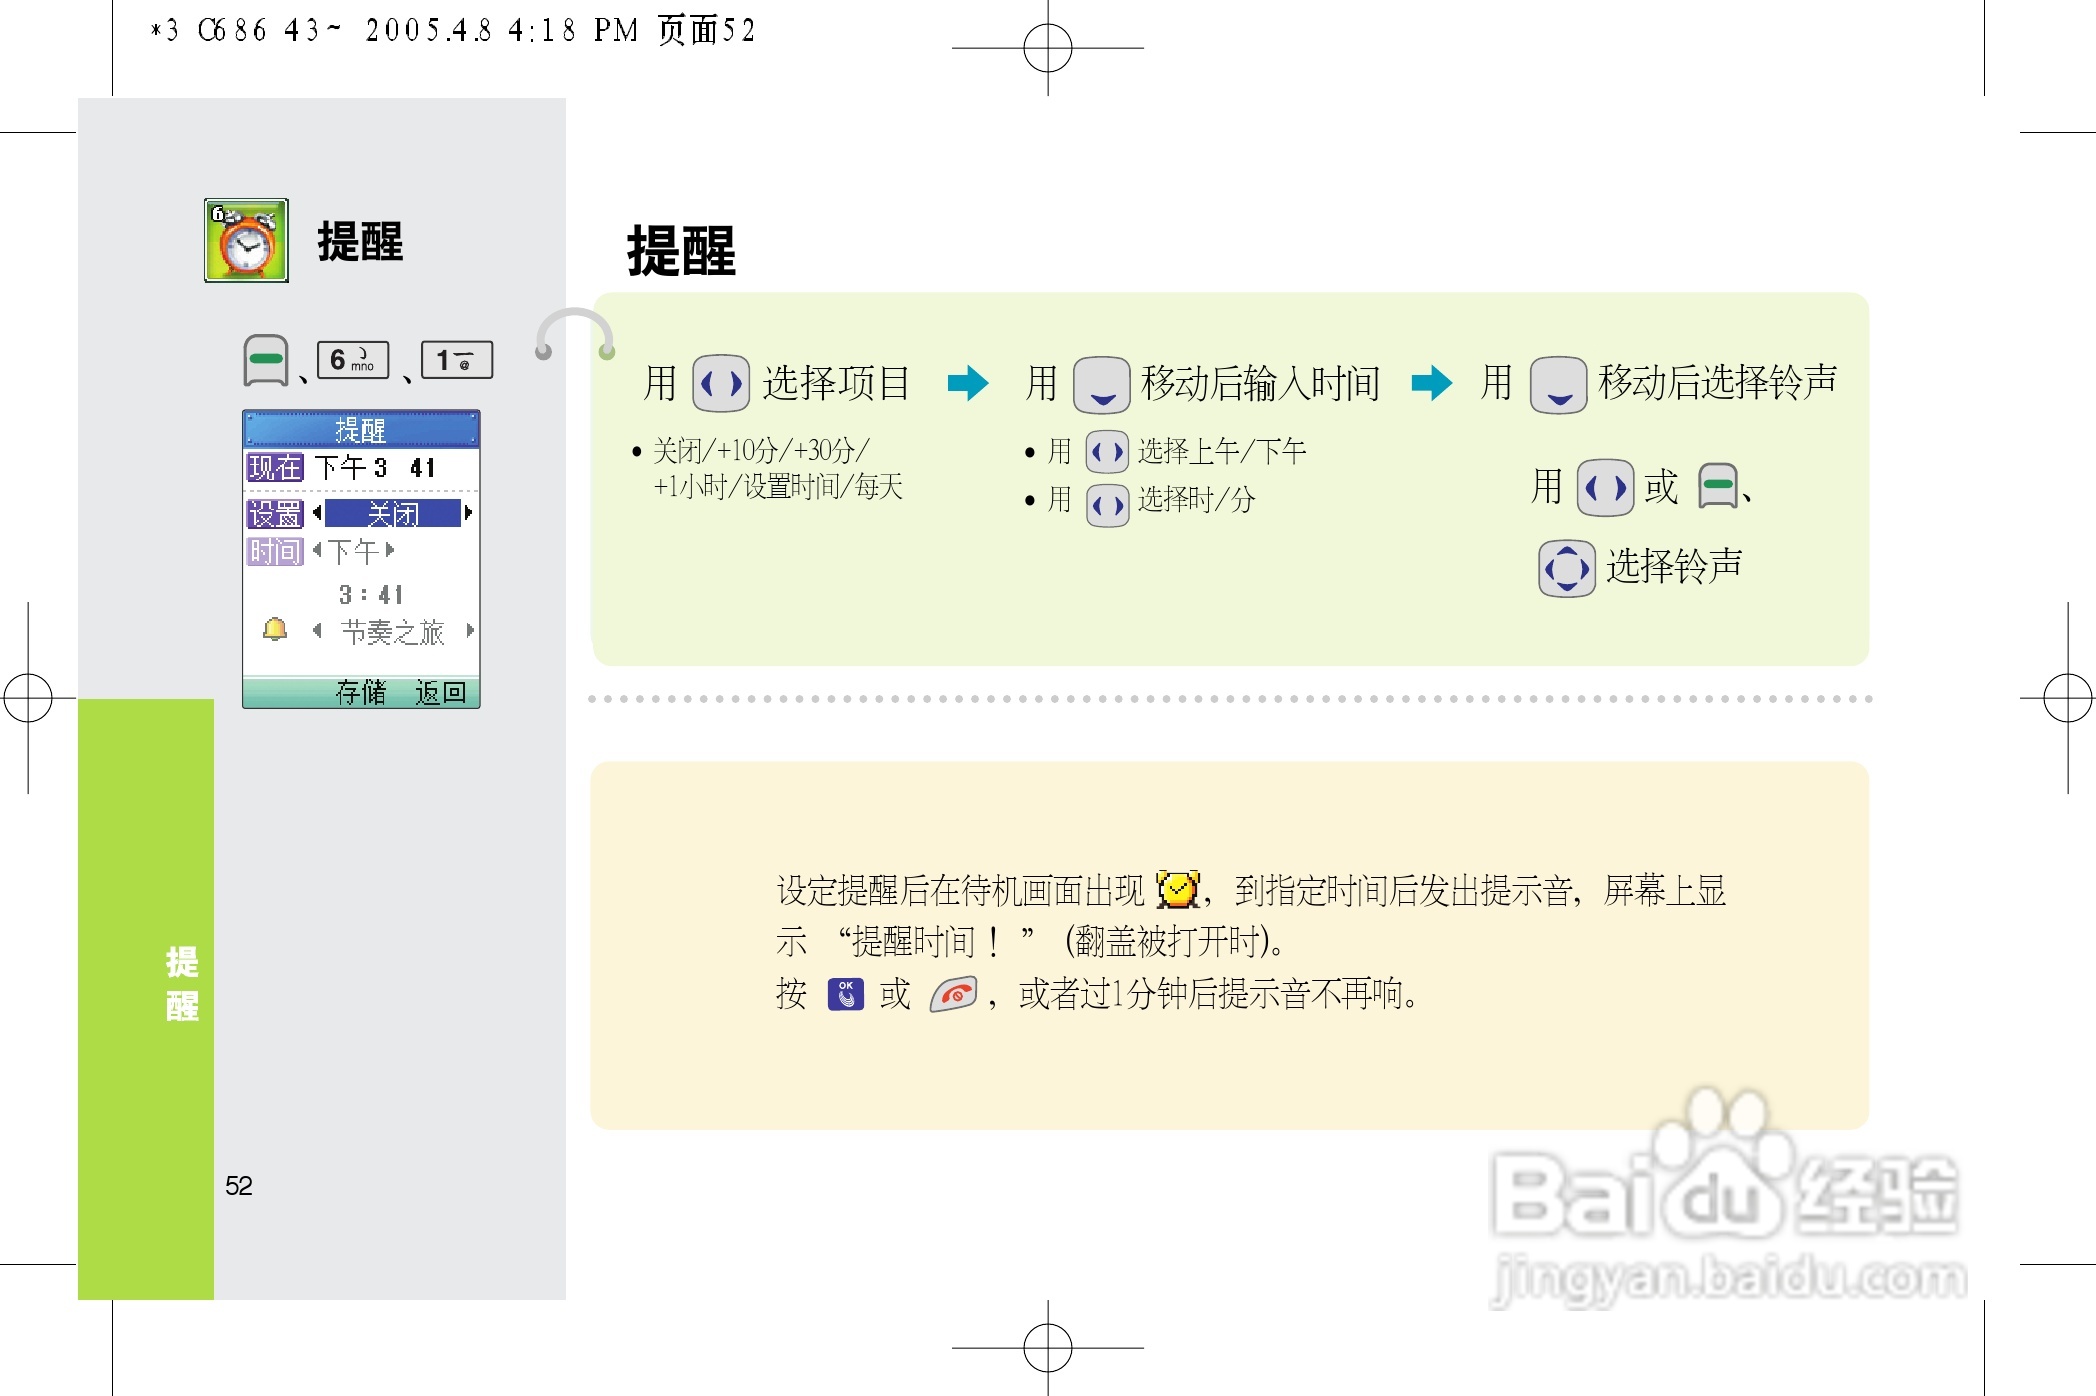This screenshot has width=2096, height=1396.
Task: Click the down key icon before 移动后输入时间
Action: click(1101, 384)
